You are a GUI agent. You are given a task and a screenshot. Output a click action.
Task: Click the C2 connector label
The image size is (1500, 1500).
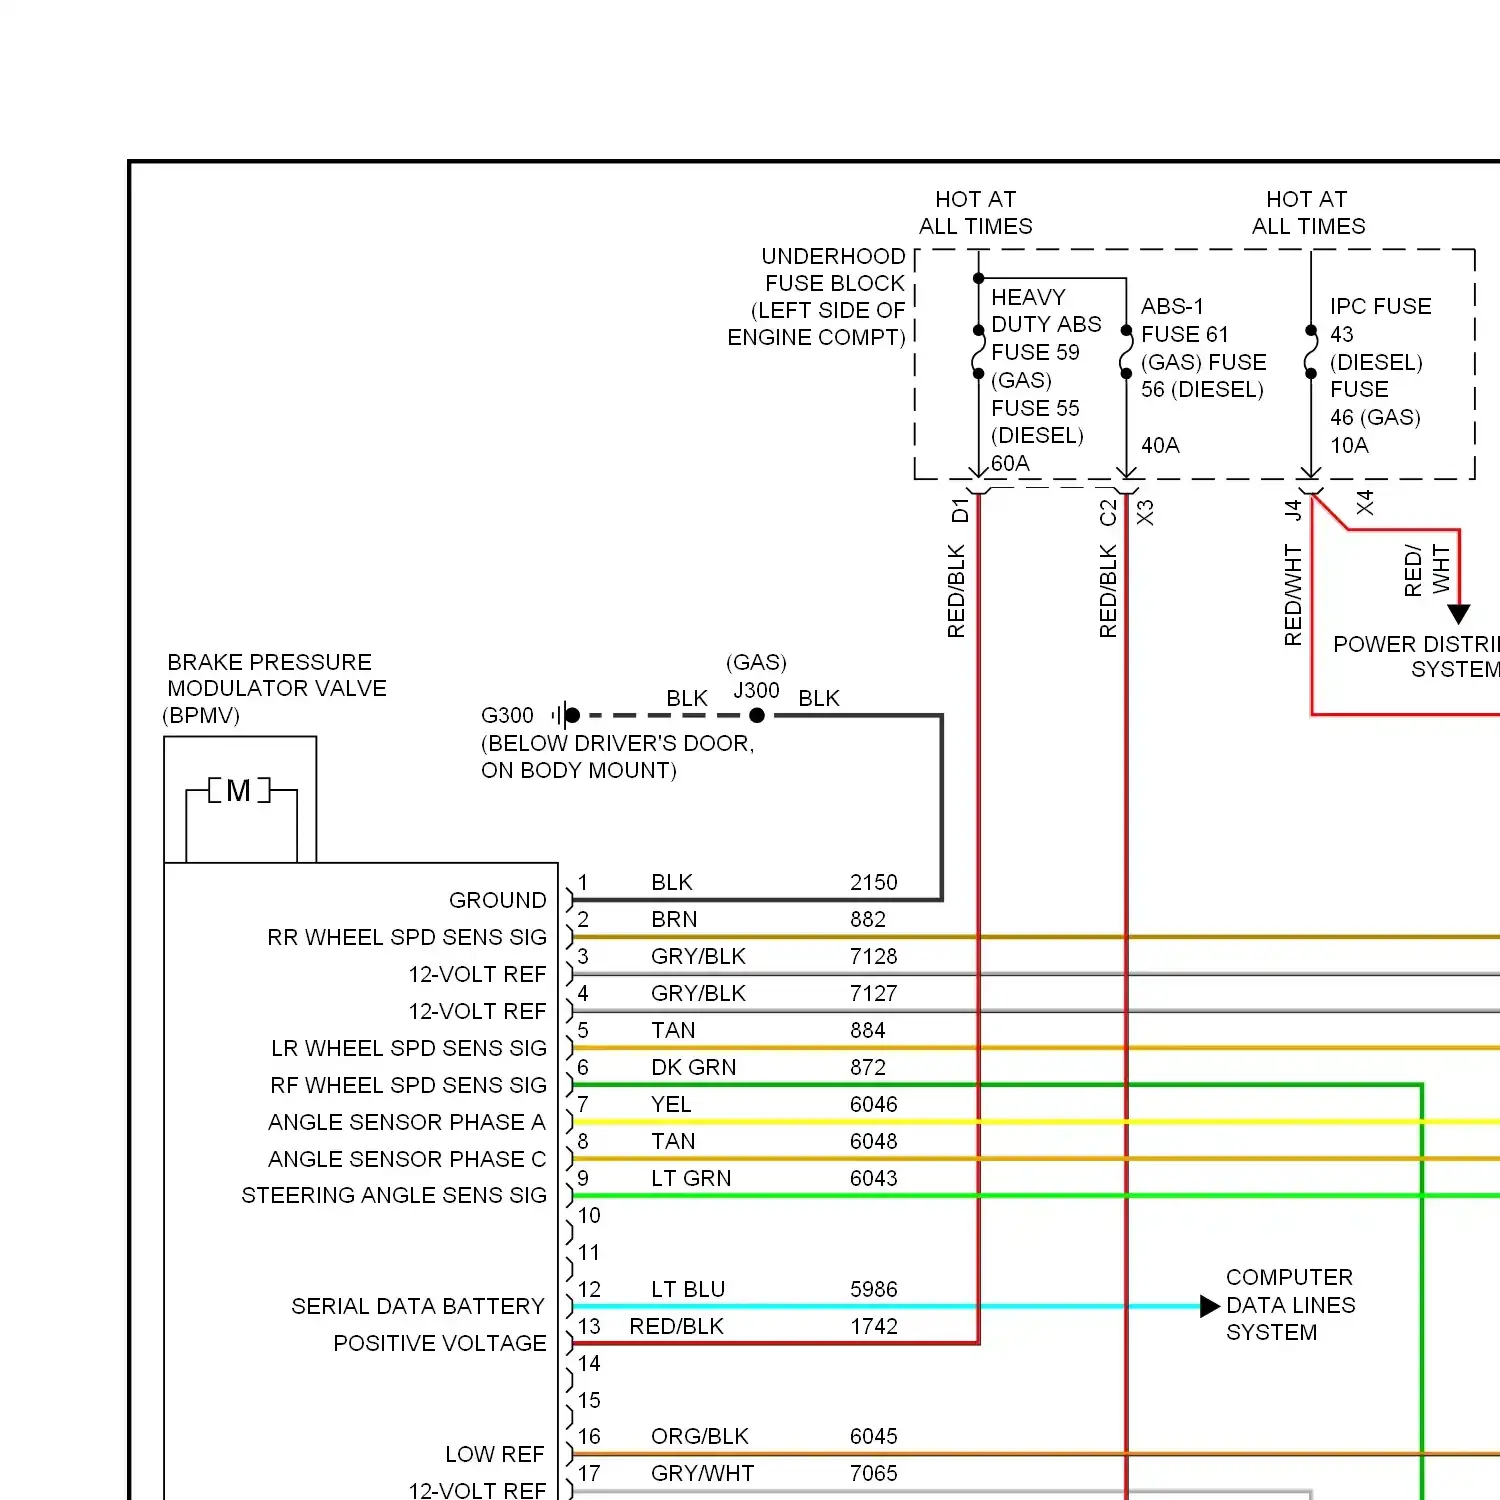pos(1108,513)
